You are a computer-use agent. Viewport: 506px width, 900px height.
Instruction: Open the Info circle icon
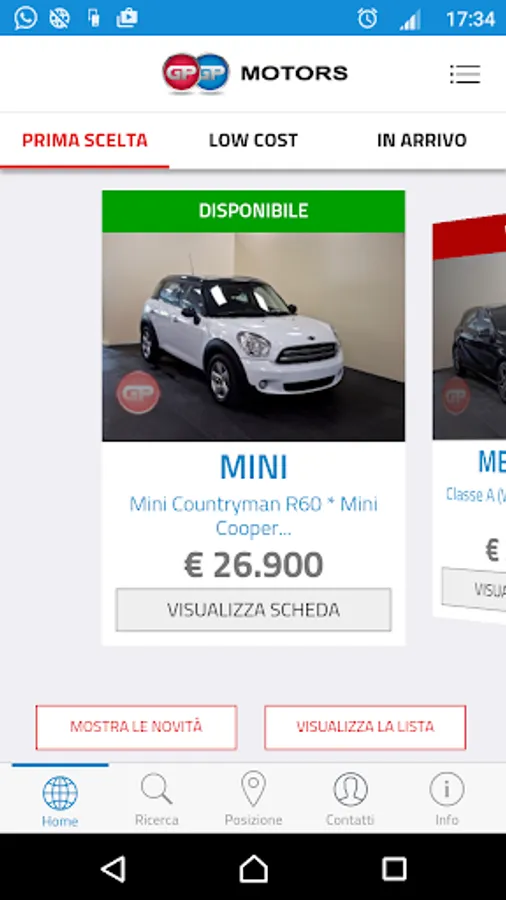(x=446, y=789)
